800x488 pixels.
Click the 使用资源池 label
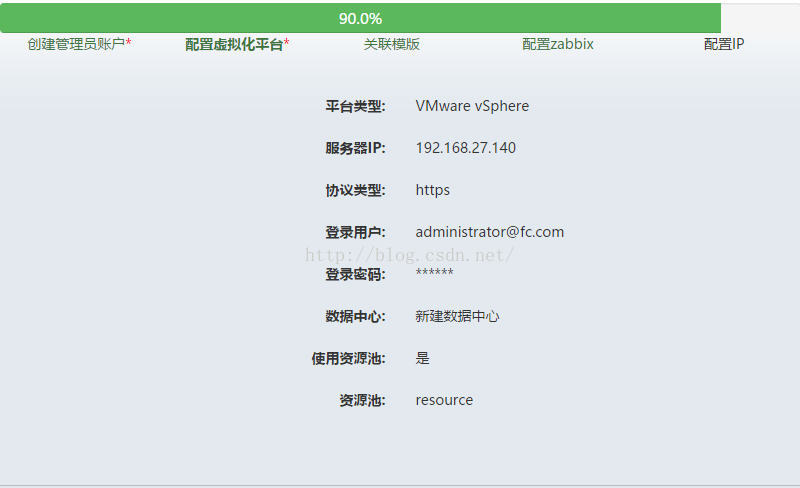point(348,358)
